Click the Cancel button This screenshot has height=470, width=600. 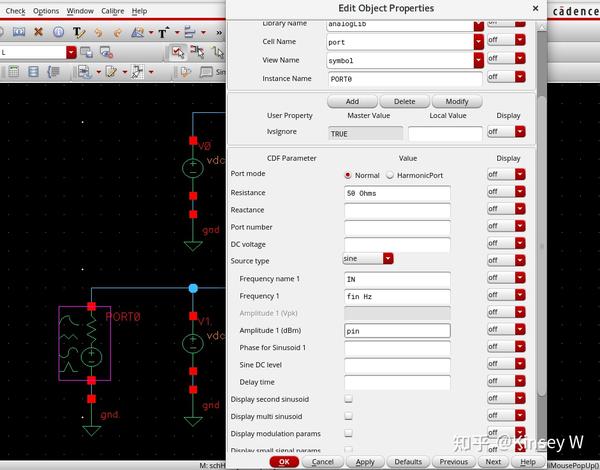pos(323,462)
